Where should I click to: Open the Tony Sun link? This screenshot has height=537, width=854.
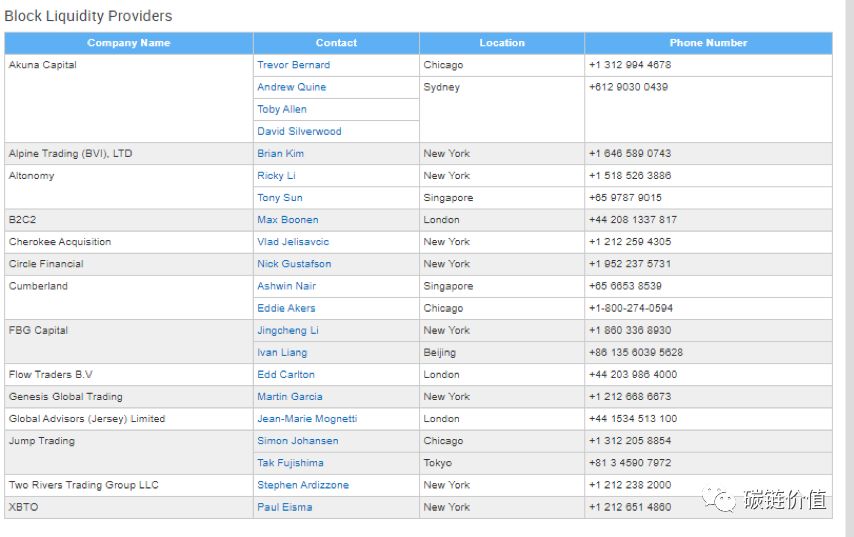279,198
